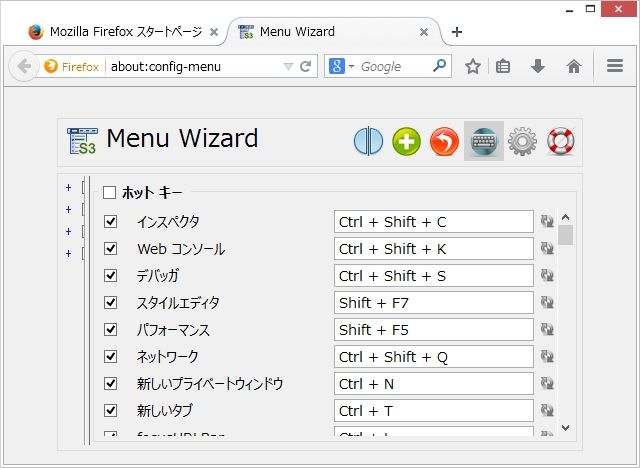Uncheck the スタイルエディタ checkbox

tap(111, 302)
